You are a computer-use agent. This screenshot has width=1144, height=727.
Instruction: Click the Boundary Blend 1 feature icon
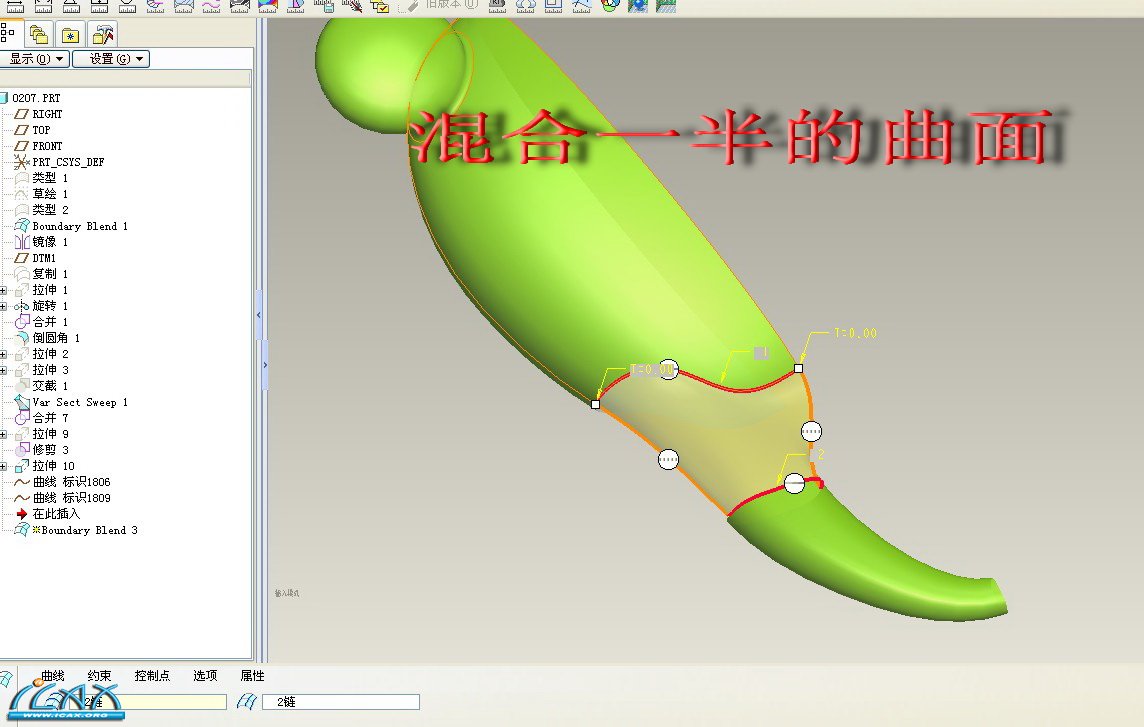pyautogui.click(x=22, y=226)
